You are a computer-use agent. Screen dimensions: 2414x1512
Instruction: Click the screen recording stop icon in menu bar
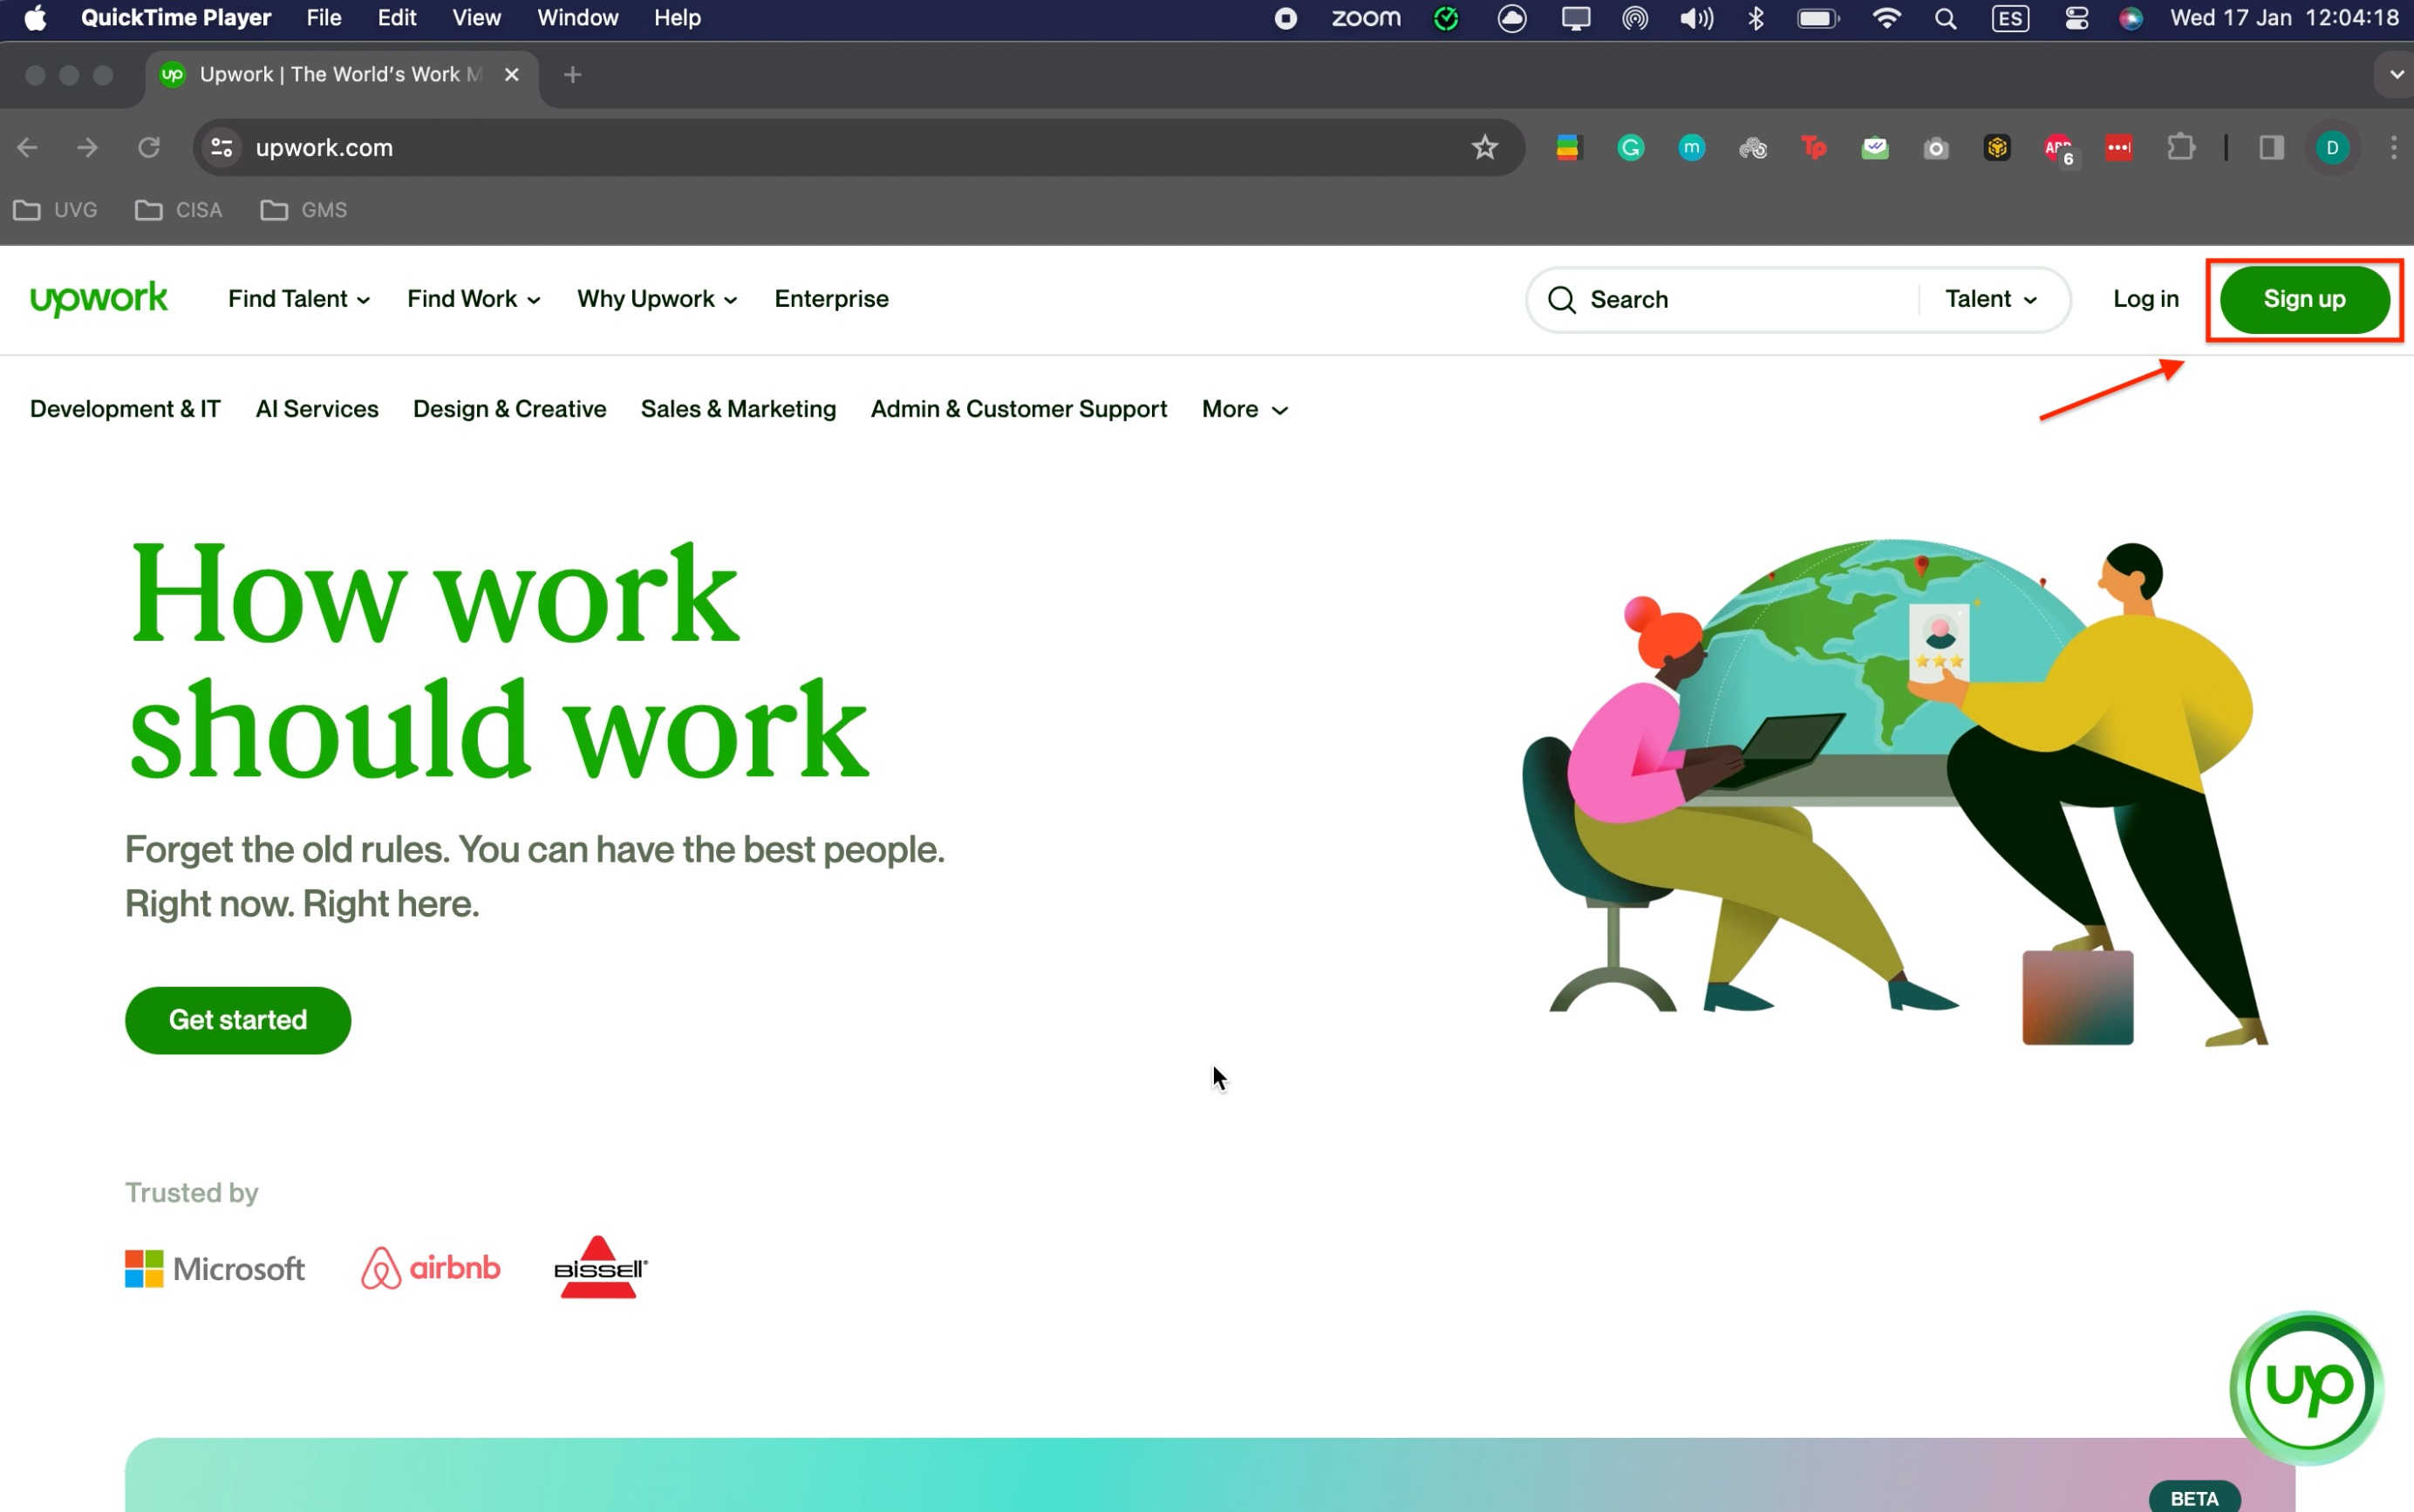click(1285, 19)
